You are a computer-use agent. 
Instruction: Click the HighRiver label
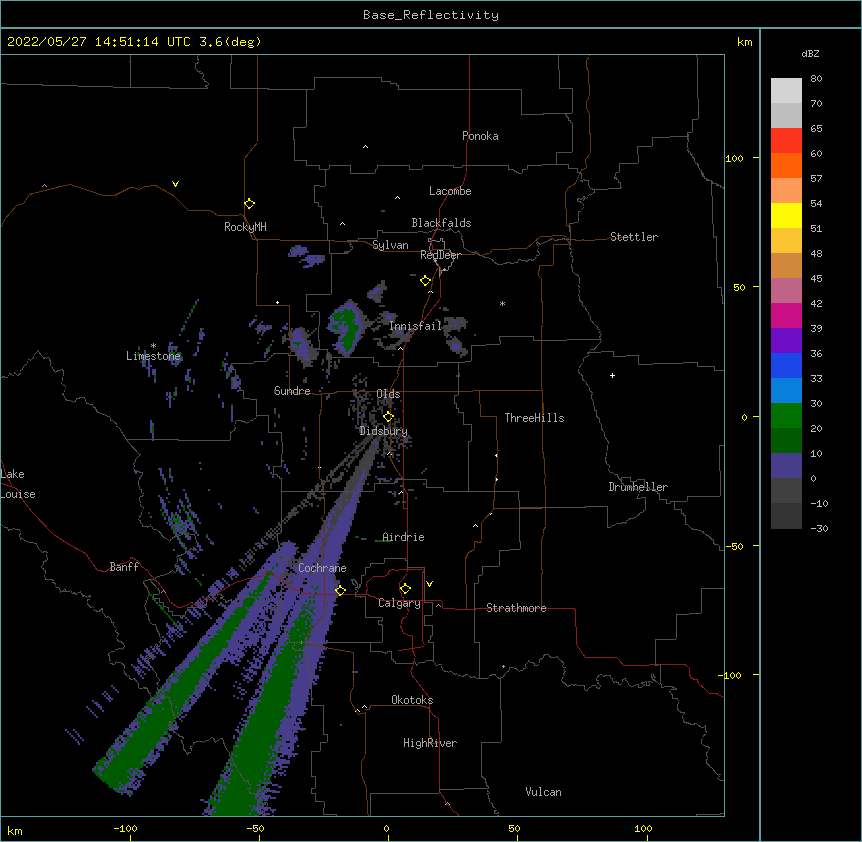[430, 743]
